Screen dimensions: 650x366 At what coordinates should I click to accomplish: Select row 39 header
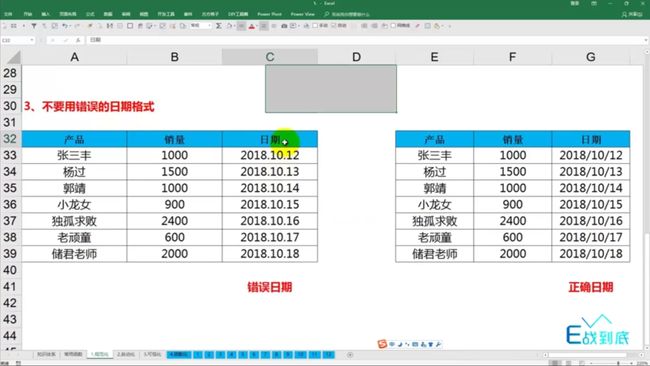pos(10,254)
